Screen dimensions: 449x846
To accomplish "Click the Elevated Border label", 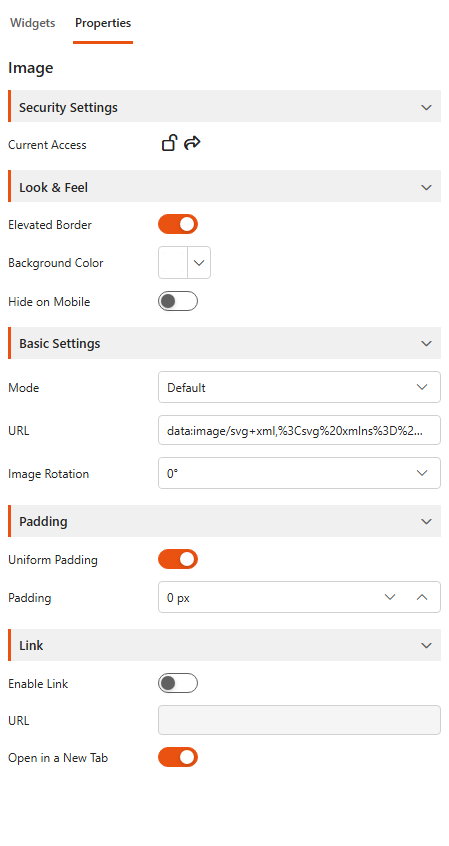I will point(50,225).
